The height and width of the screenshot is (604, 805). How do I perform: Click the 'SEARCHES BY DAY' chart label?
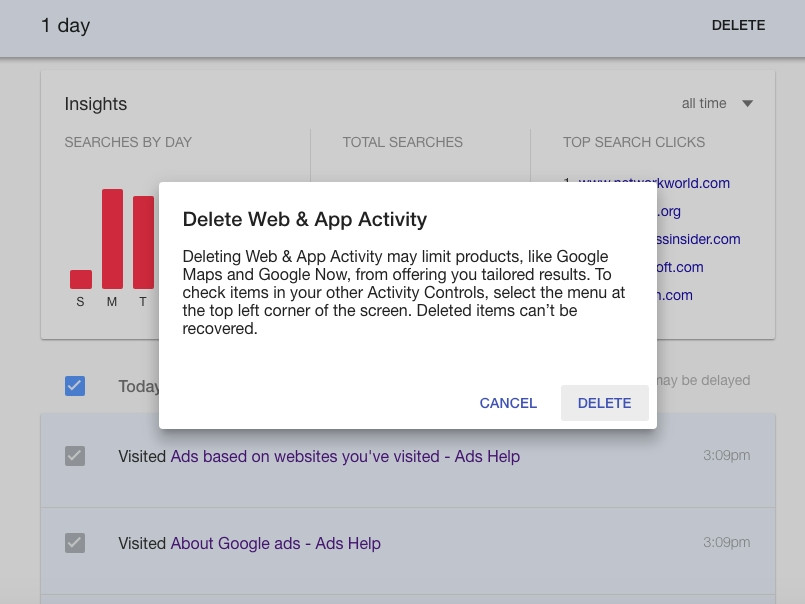point(128,142)
